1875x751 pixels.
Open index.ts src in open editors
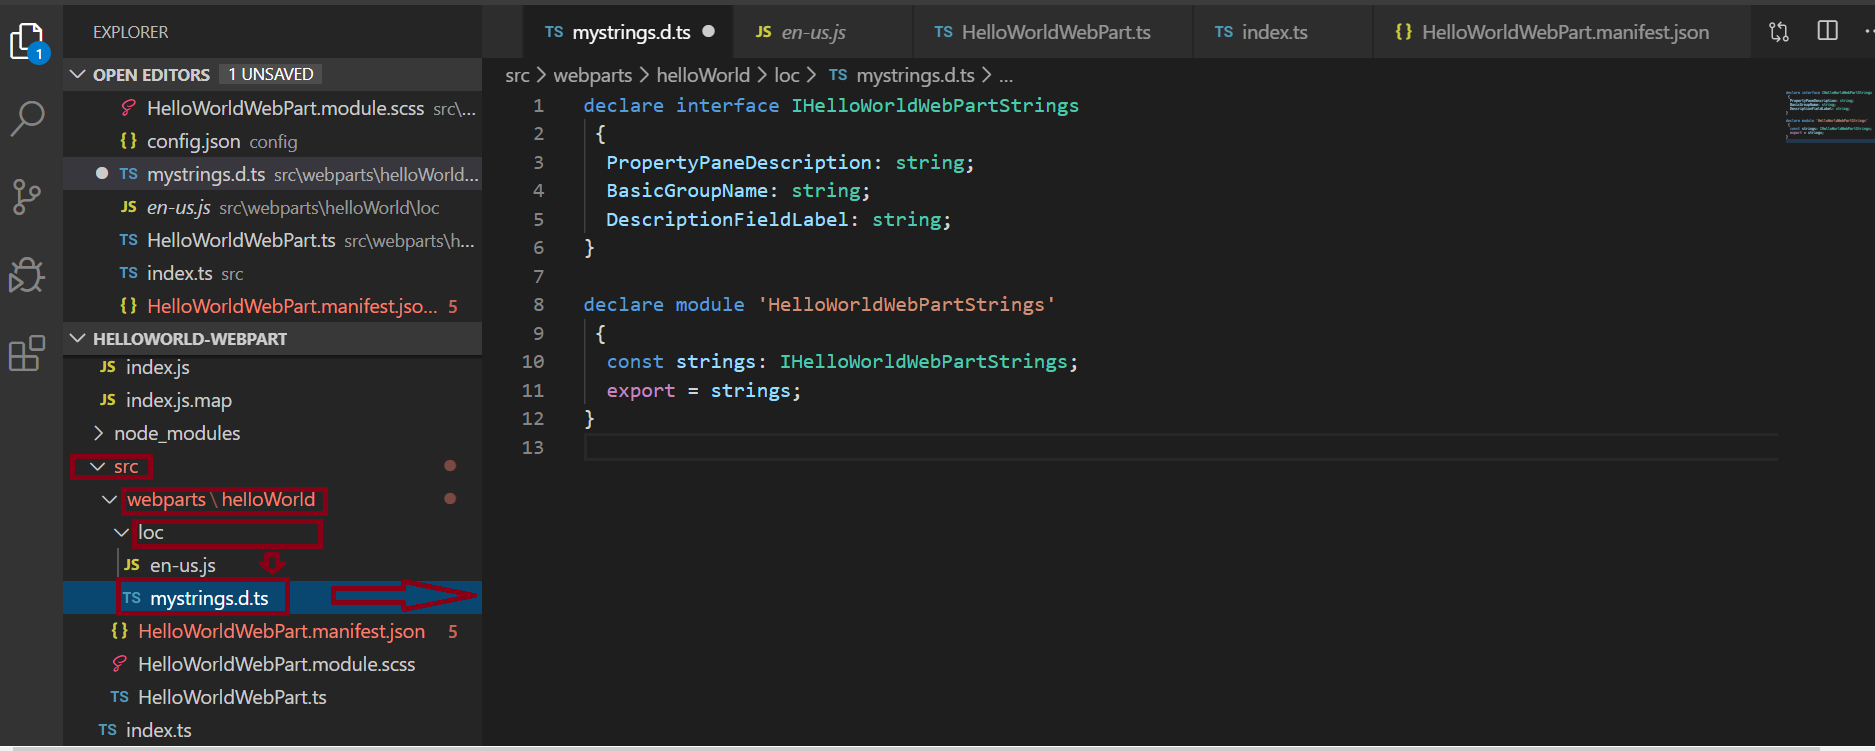pyautogui.click(x=272, y=273)
